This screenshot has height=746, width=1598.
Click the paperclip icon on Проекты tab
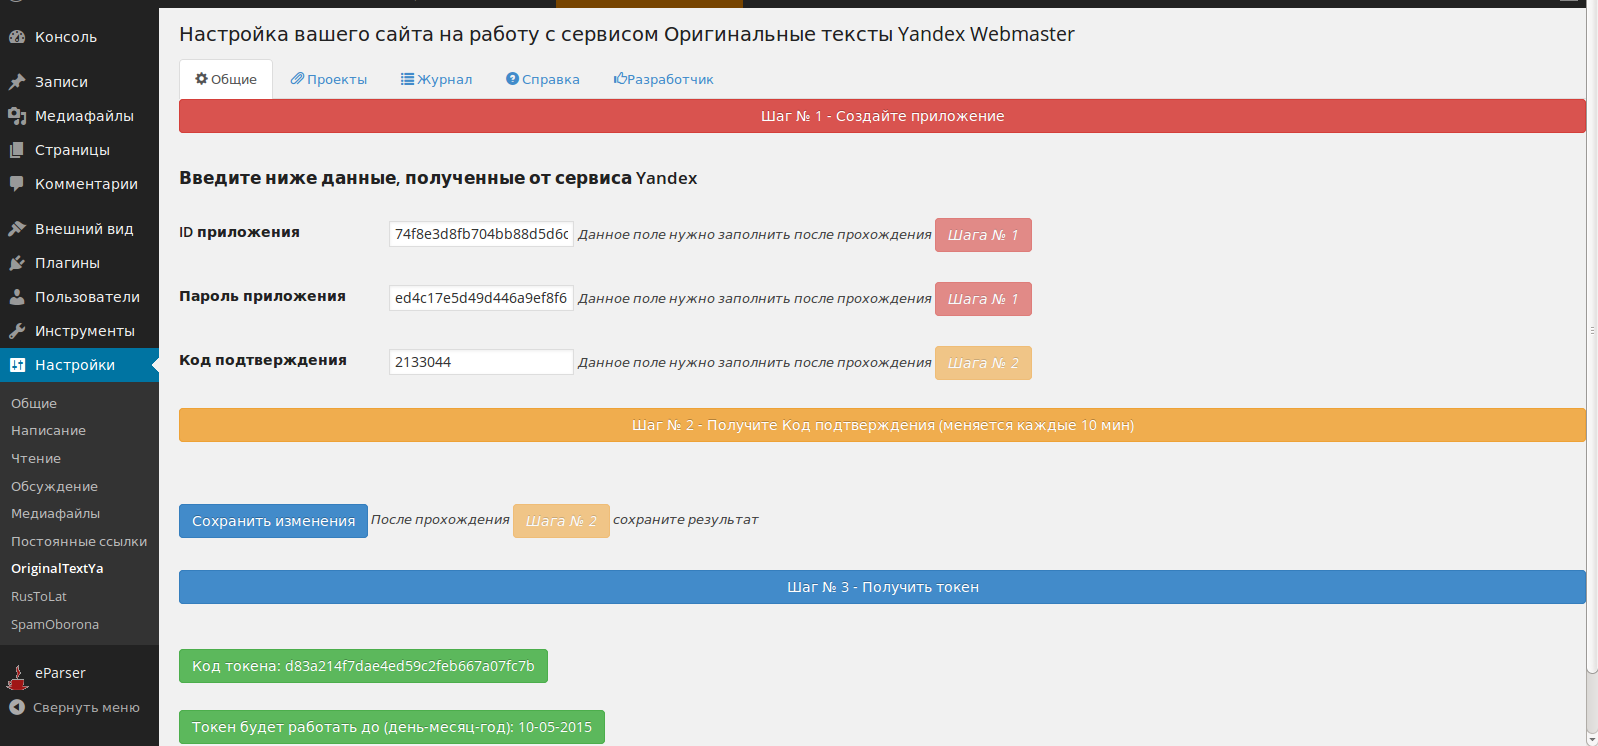297,79
